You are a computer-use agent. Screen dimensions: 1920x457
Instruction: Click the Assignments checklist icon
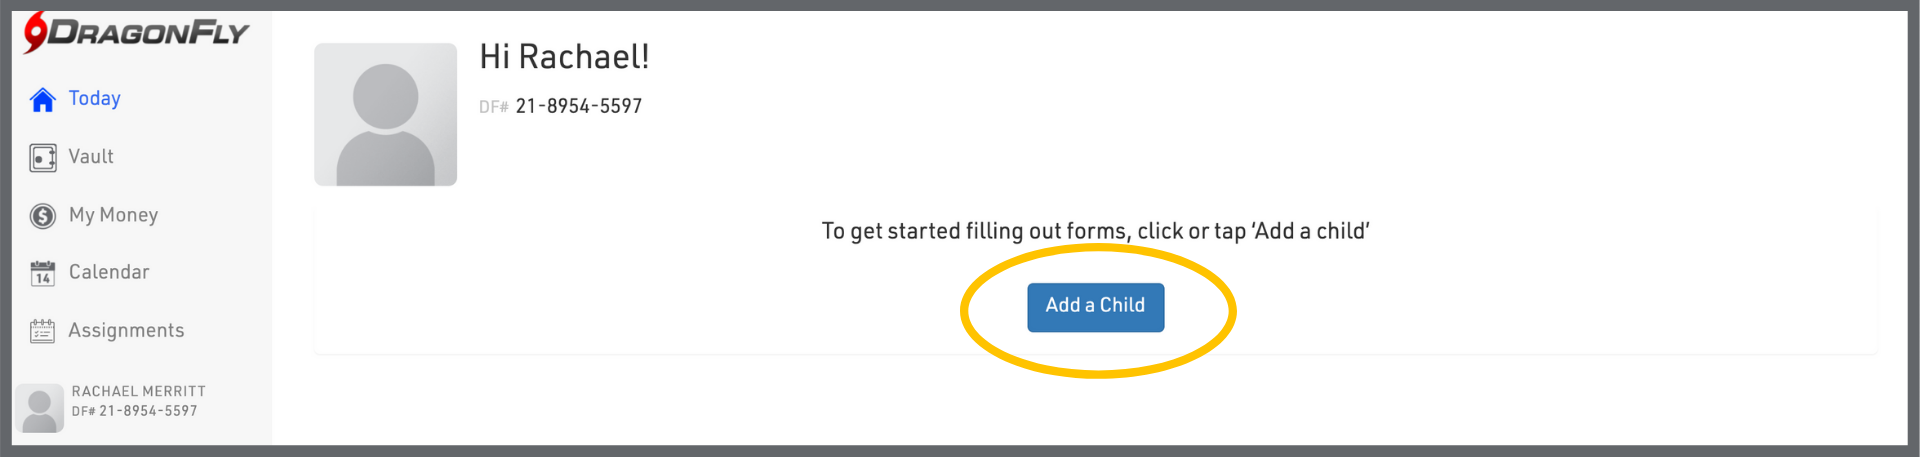click(x=43, y=331)
